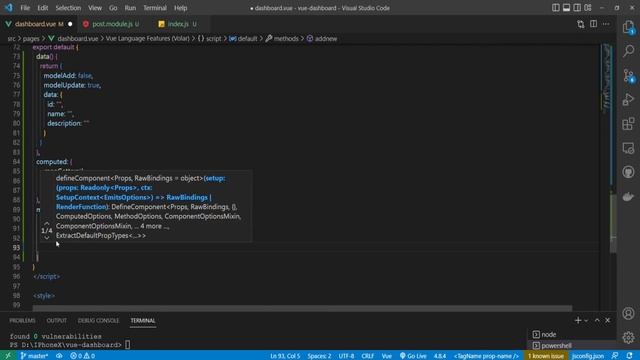This screenshot has height=360, width=640.
Task: Toggle the secondary side bar from the title bar
Action: click(x=577, y=8)
